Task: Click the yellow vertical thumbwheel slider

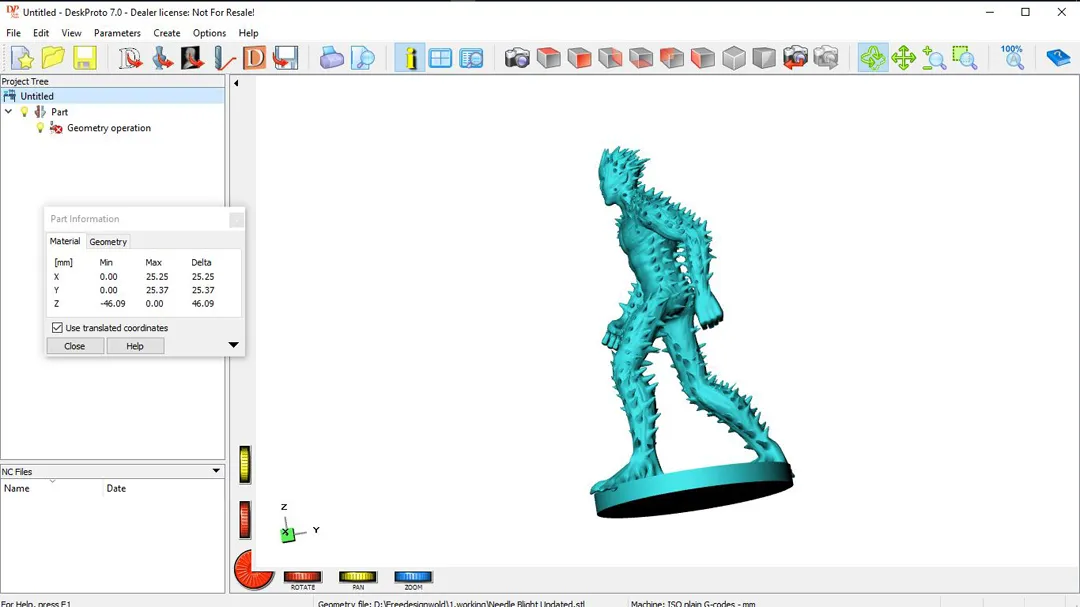Action: 245,464
